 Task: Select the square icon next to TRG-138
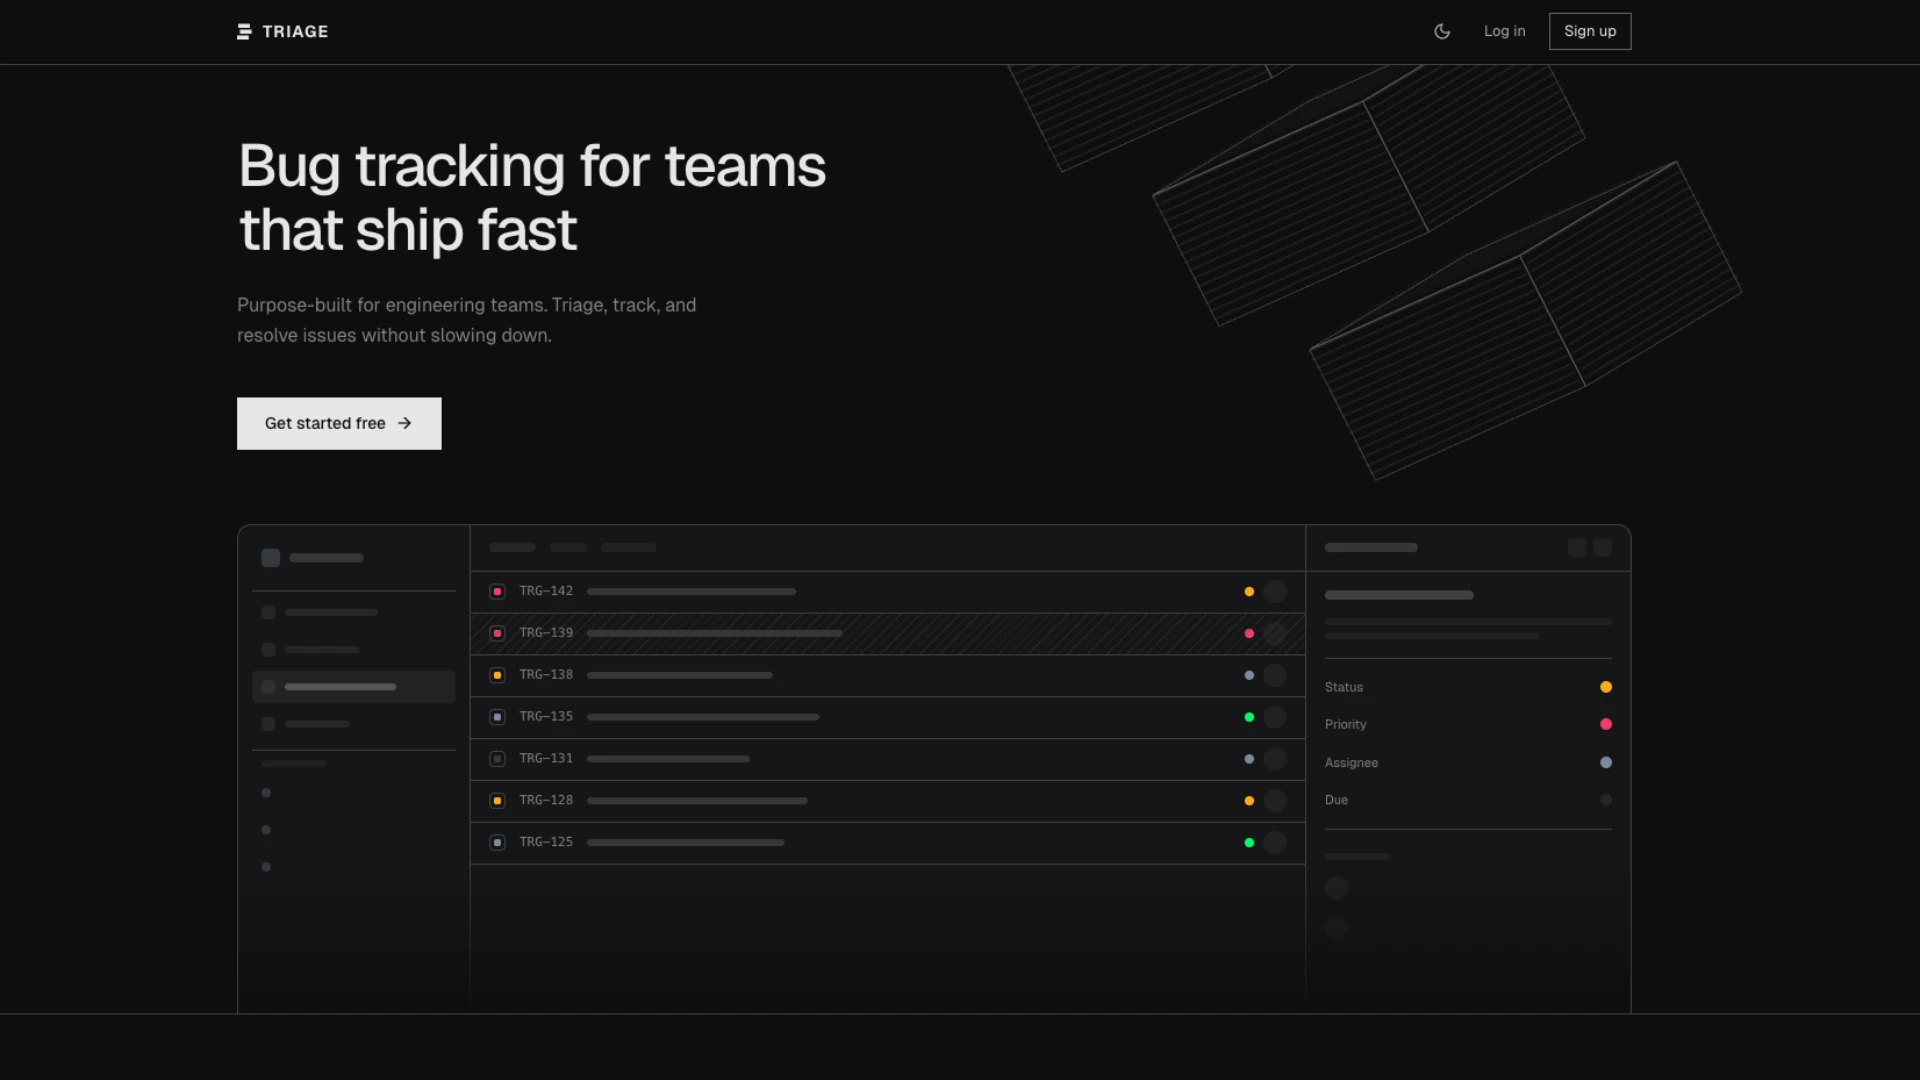point(497,675)
